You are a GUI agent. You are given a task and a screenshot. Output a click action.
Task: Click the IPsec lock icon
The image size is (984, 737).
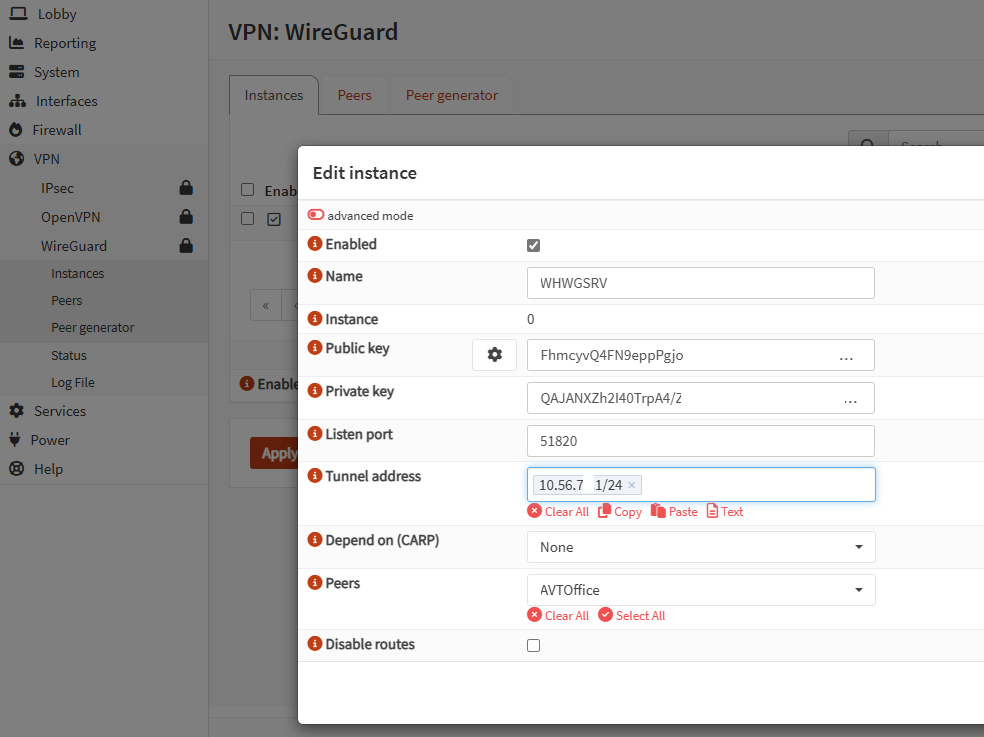(186, 188)
